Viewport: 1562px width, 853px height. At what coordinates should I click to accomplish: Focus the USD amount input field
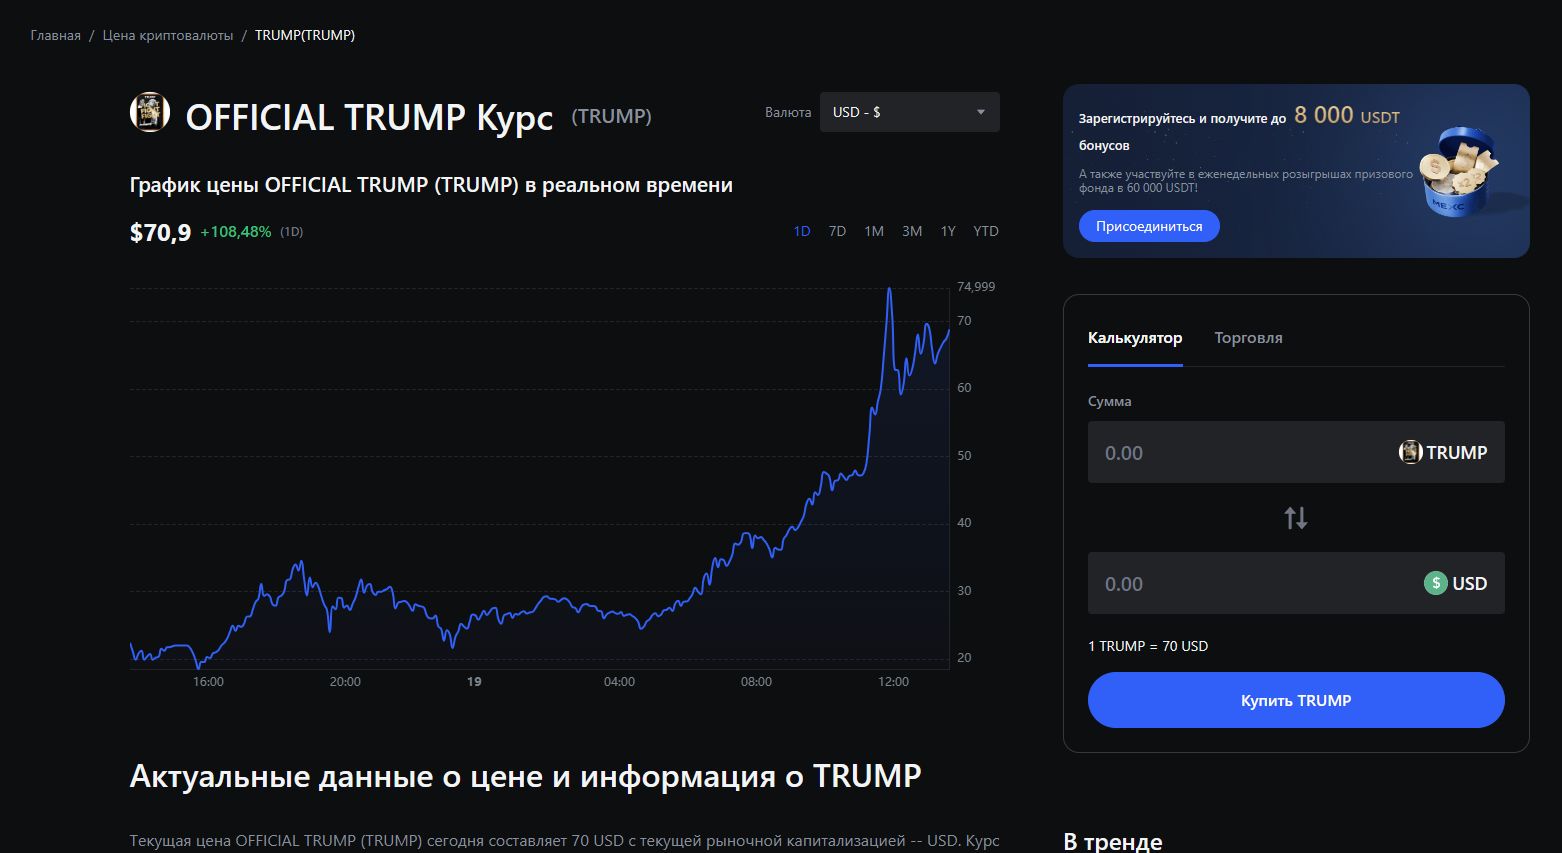tap(1296, 583)
